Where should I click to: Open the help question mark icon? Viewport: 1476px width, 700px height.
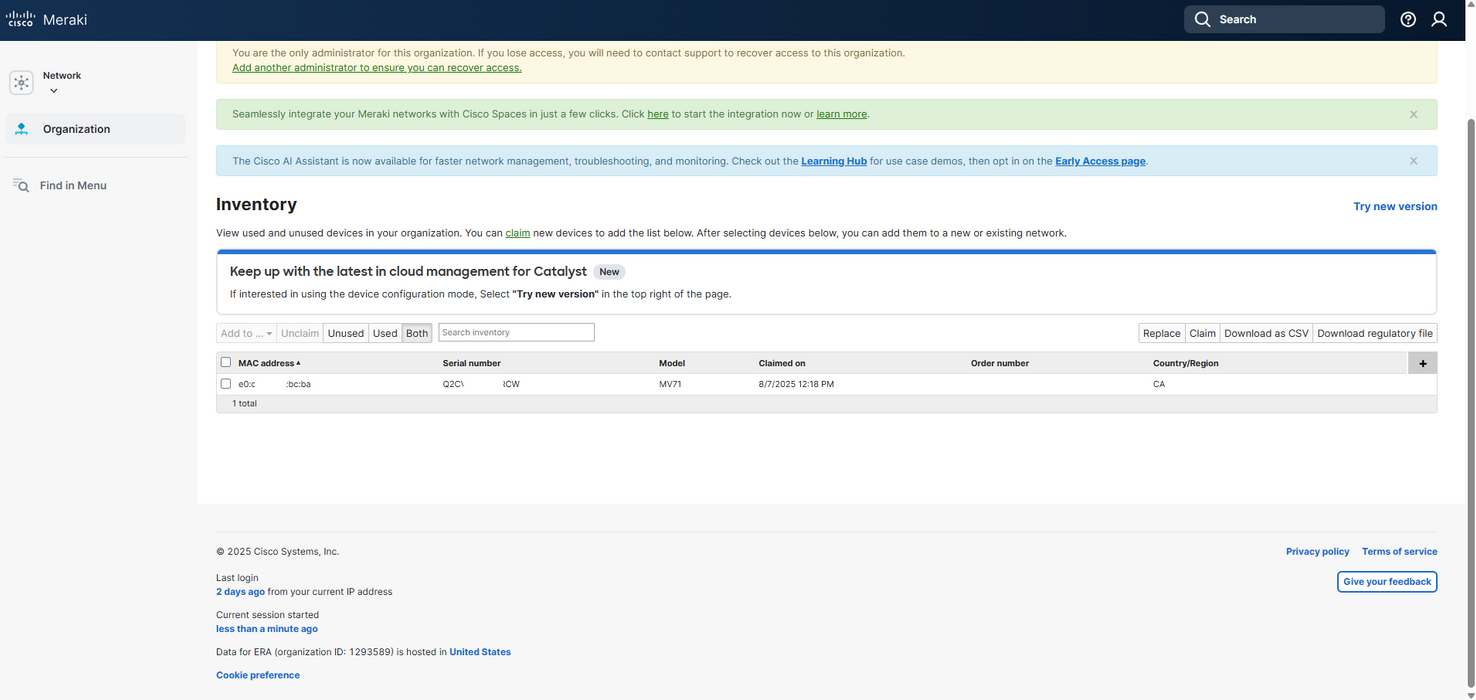1408,19
